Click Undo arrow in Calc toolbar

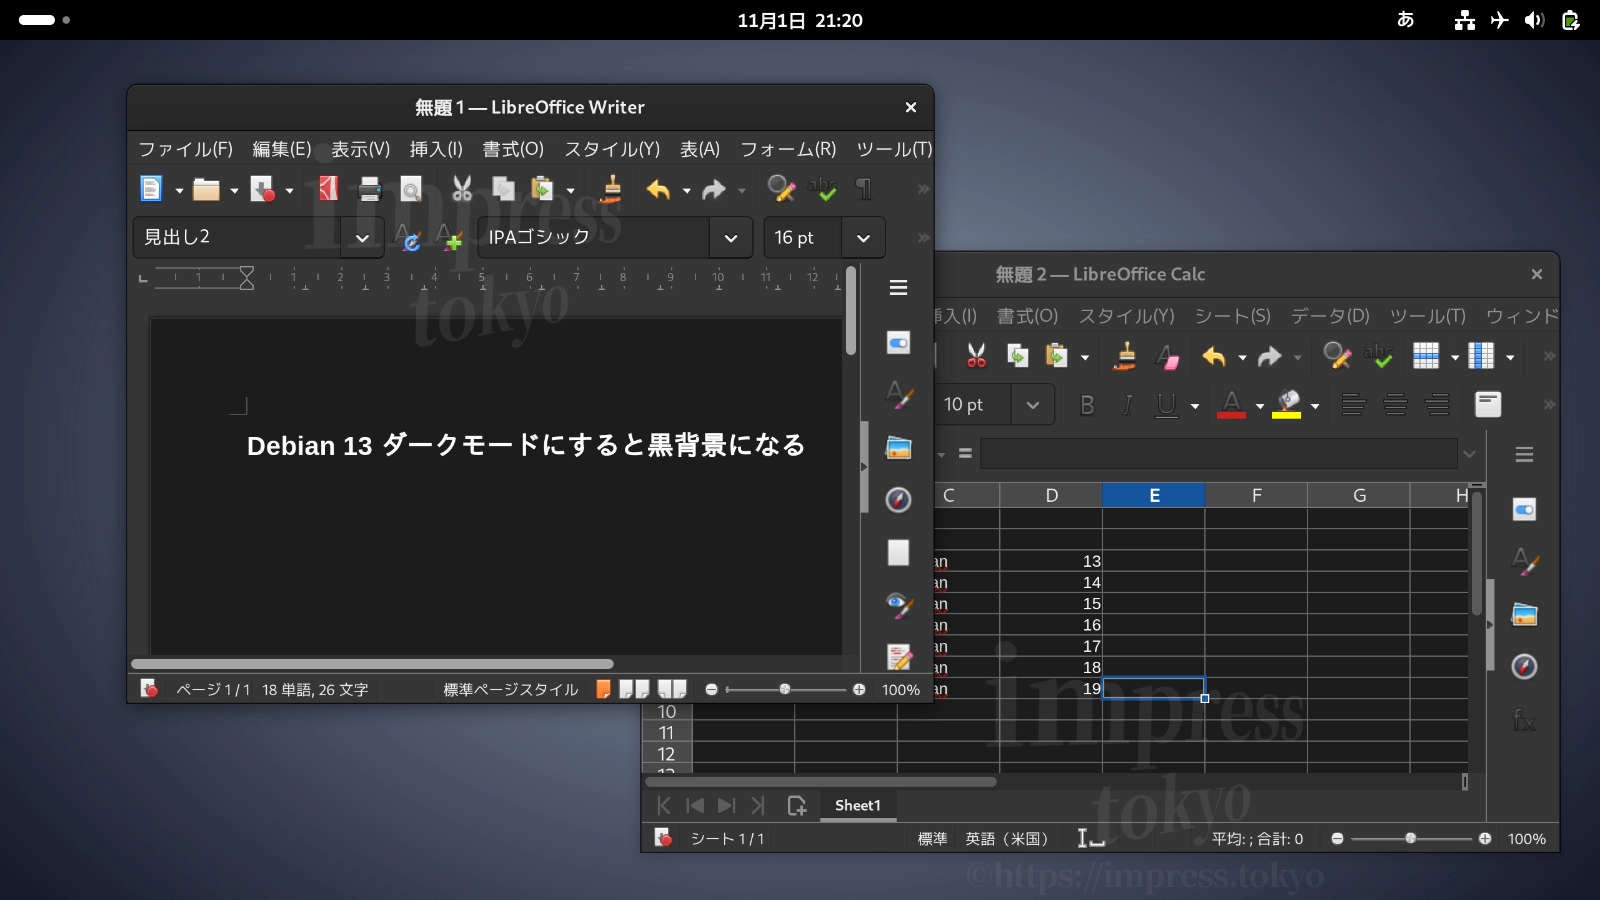(x=1214, y=356)
